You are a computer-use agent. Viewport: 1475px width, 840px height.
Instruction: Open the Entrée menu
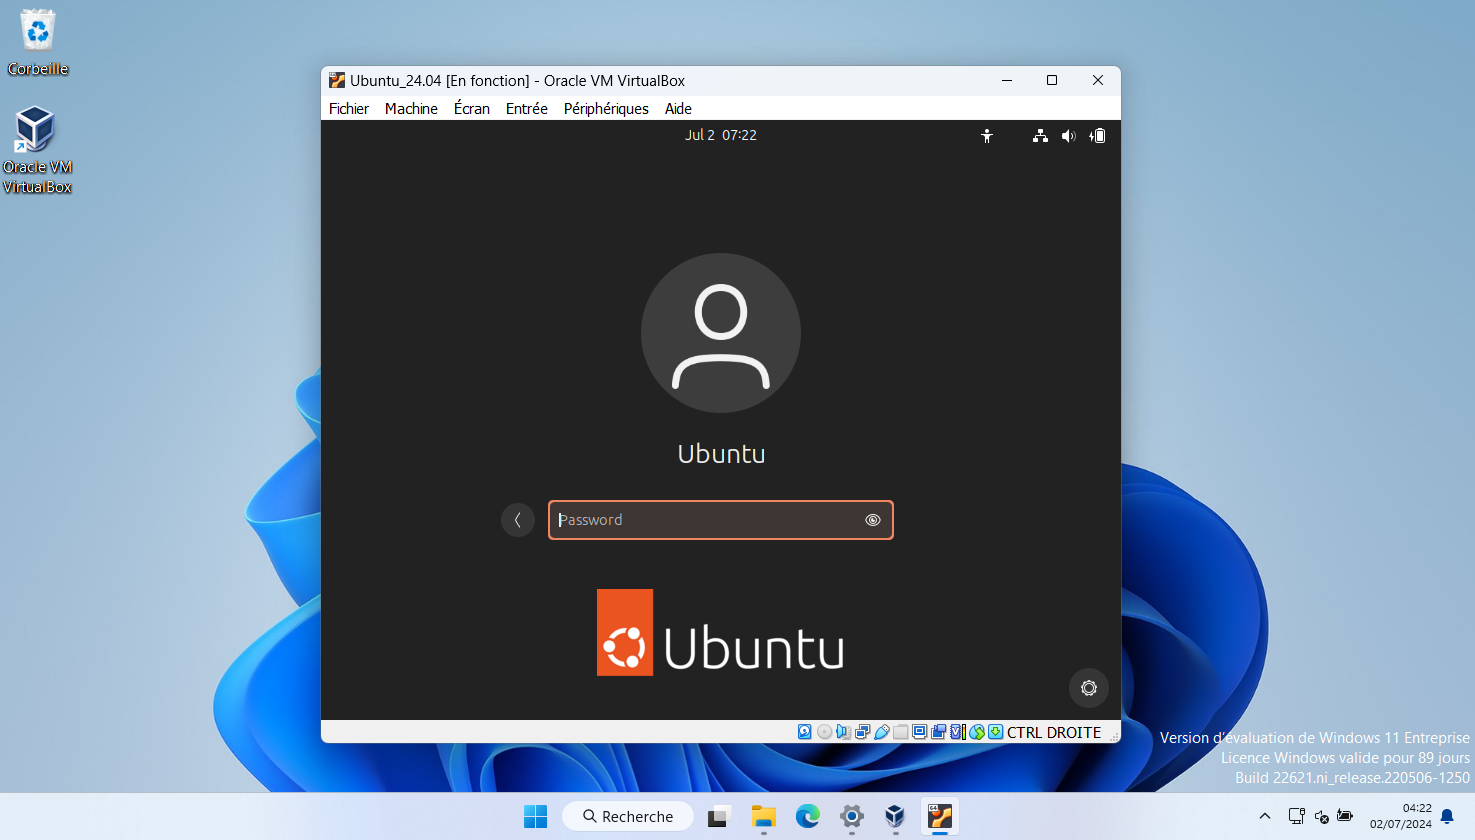527,109
